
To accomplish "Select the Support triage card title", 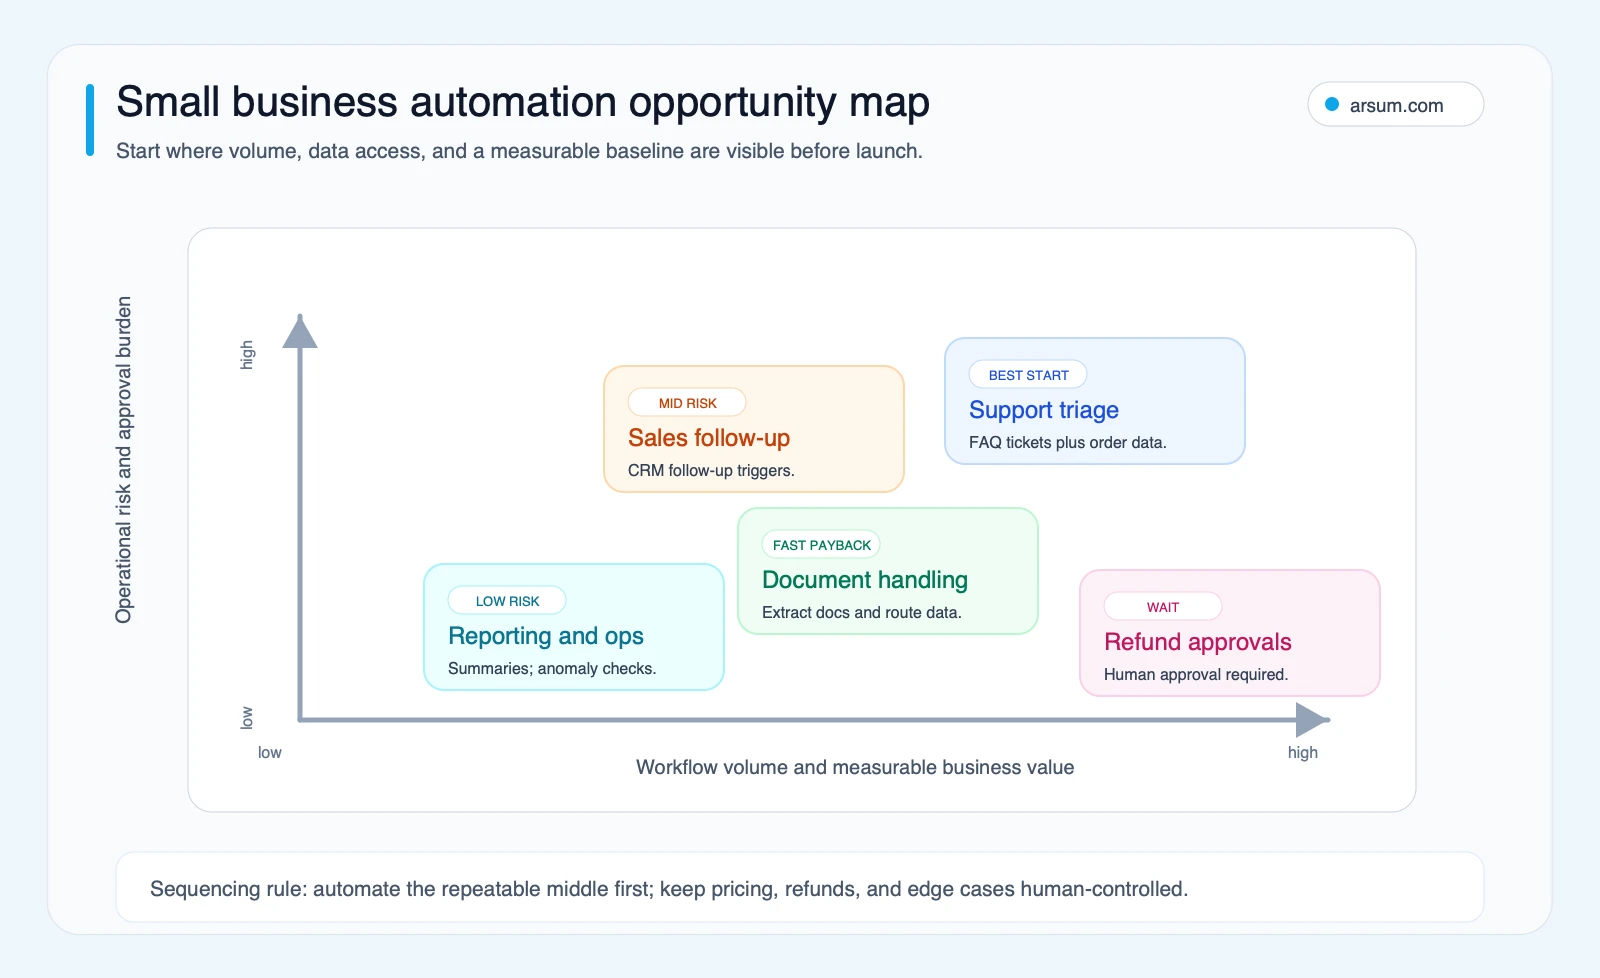I will point(1043,410).
